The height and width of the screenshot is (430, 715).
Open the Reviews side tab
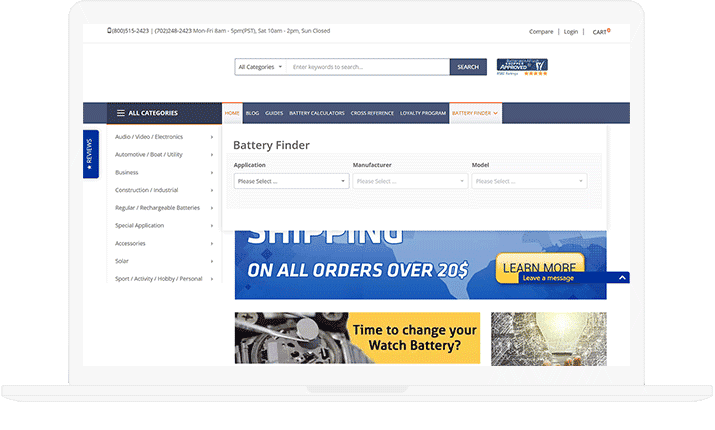click(x=90, y=154)
